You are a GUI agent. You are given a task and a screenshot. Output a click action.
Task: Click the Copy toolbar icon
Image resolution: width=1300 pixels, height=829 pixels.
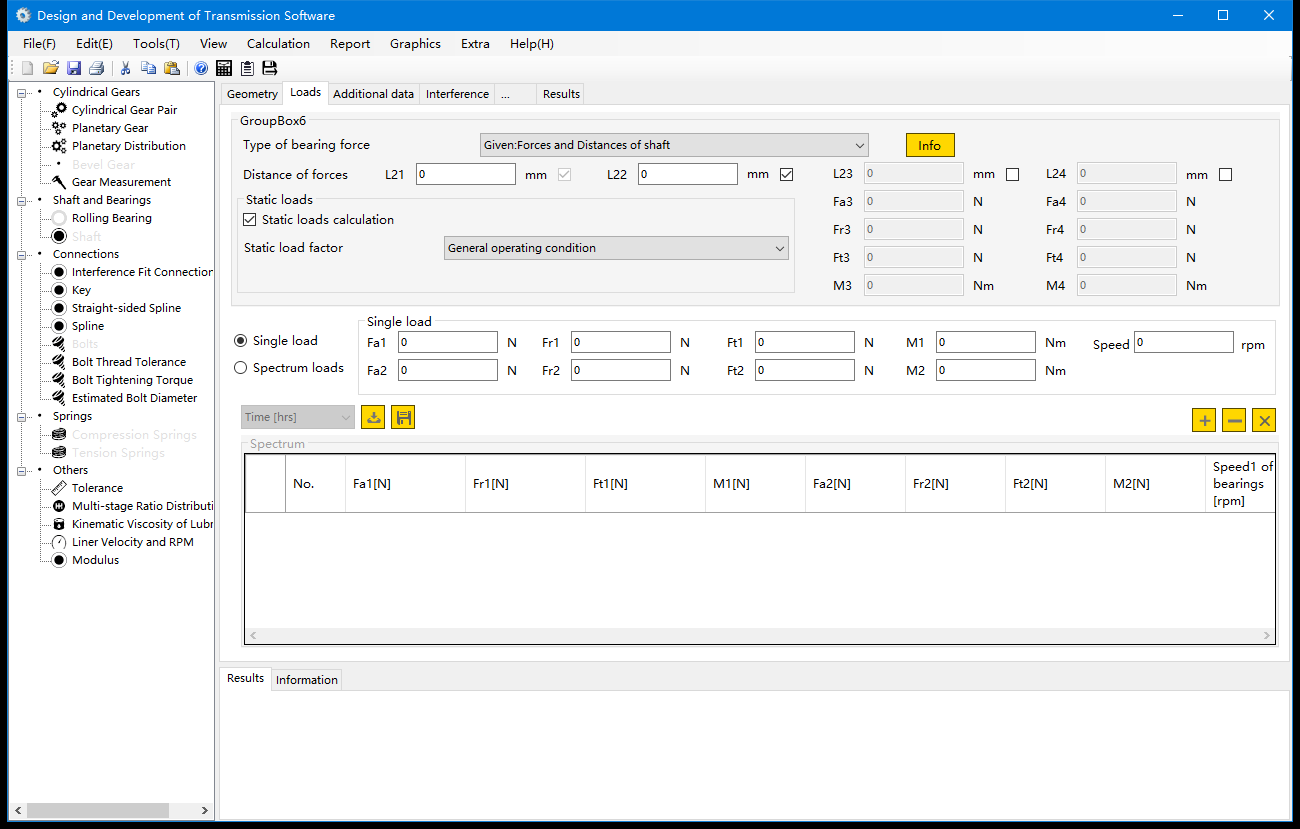point(149,68)
